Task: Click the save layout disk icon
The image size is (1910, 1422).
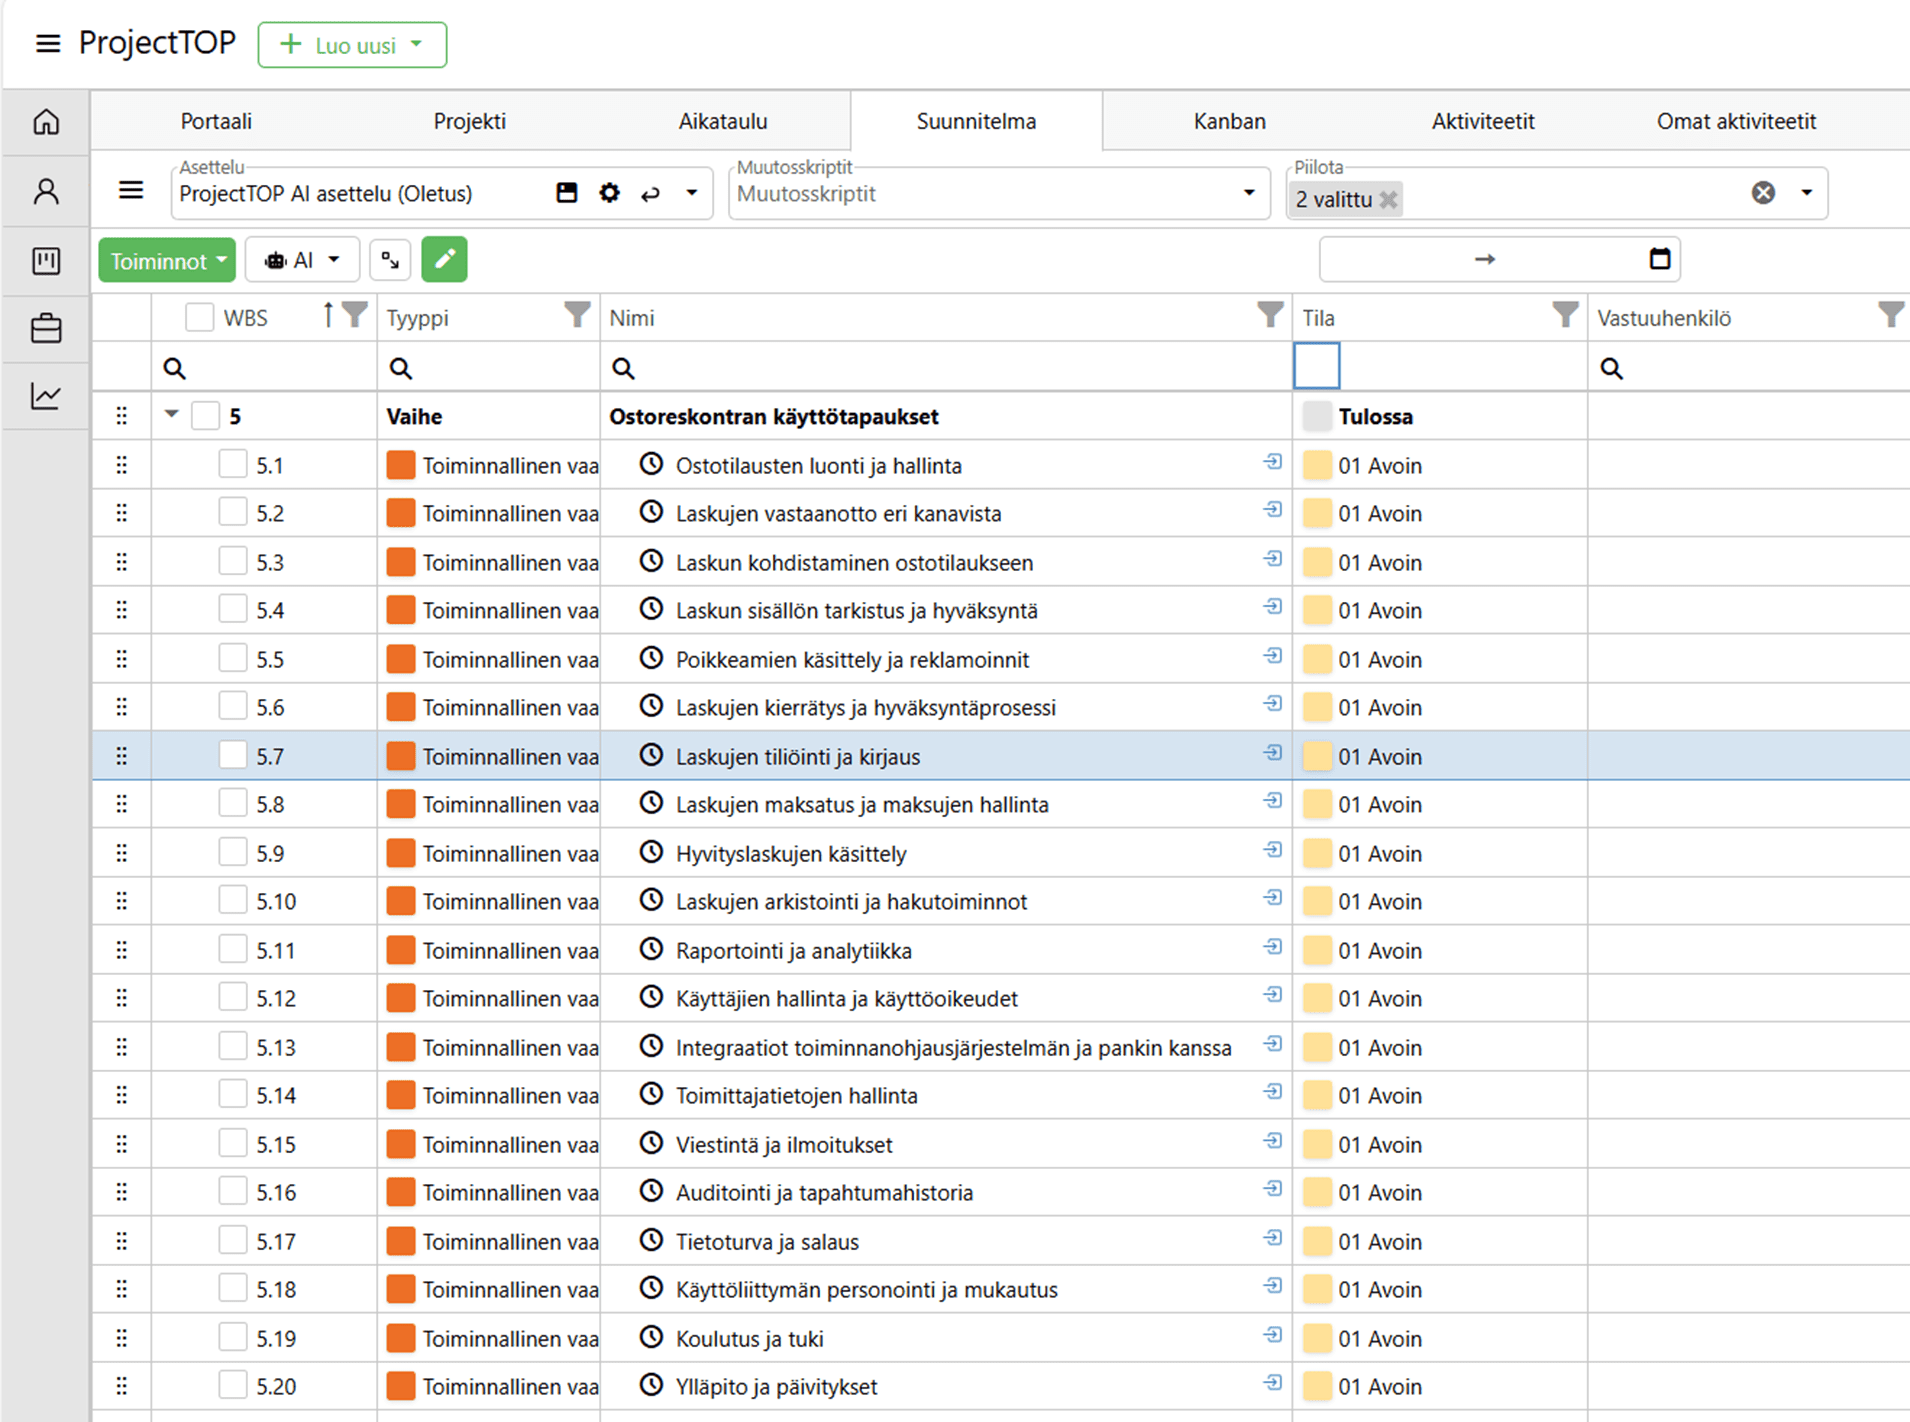Action: coord(566,193)
